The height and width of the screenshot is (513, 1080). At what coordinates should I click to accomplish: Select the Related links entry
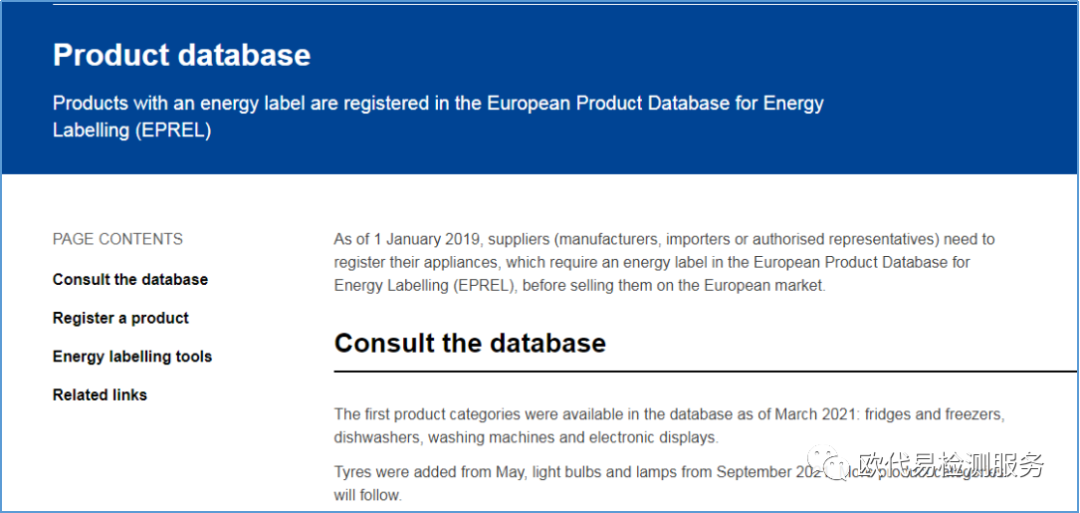tap(100, 395)
